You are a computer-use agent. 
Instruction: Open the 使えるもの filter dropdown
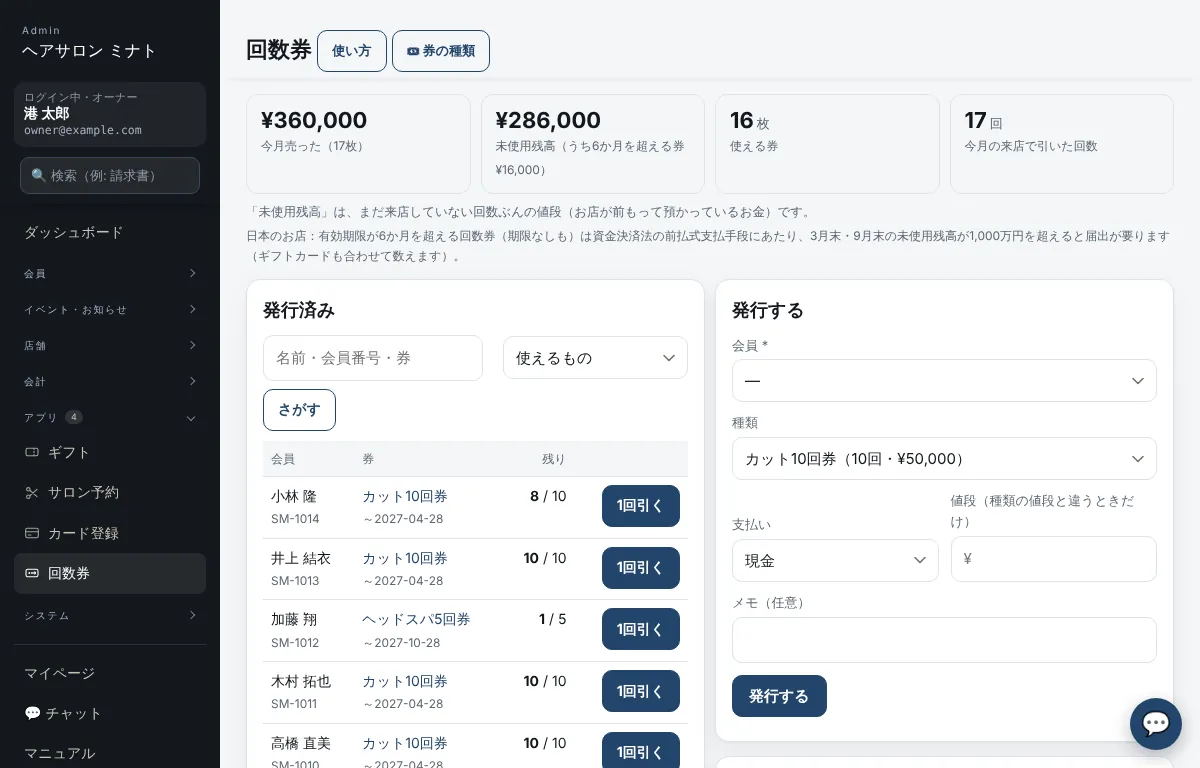point(595,358)
